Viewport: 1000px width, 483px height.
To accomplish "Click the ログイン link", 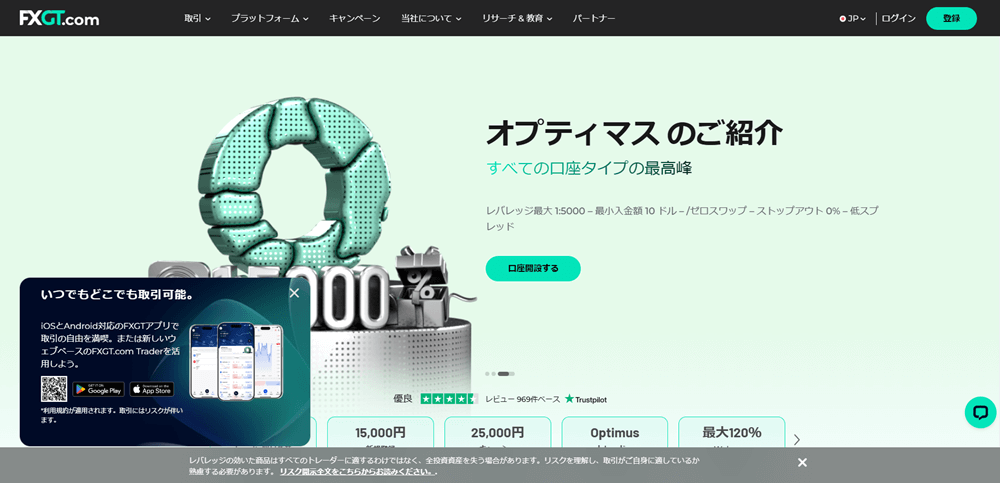I will 899,19.
